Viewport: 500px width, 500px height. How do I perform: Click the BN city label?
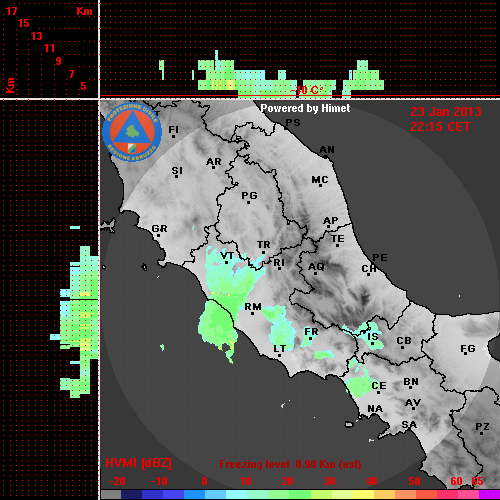(x=411, y=382)
